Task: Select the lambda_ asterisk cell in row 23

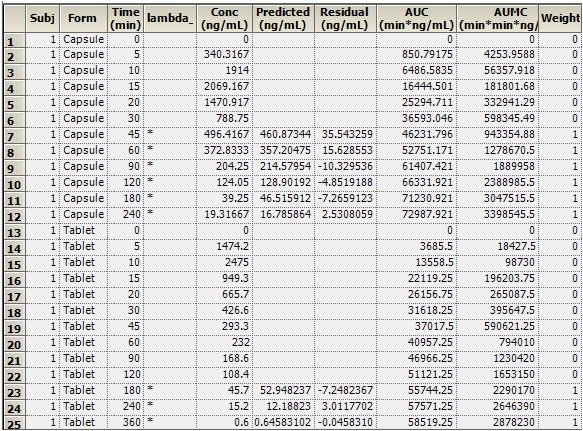Action: (170, 390)
